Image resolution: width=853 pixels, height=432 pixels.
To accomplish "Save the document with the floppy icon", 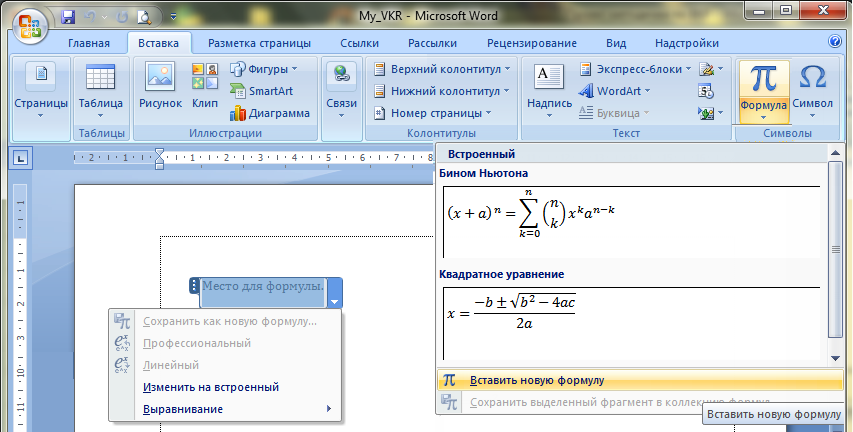I will click(x=68, y=16).
